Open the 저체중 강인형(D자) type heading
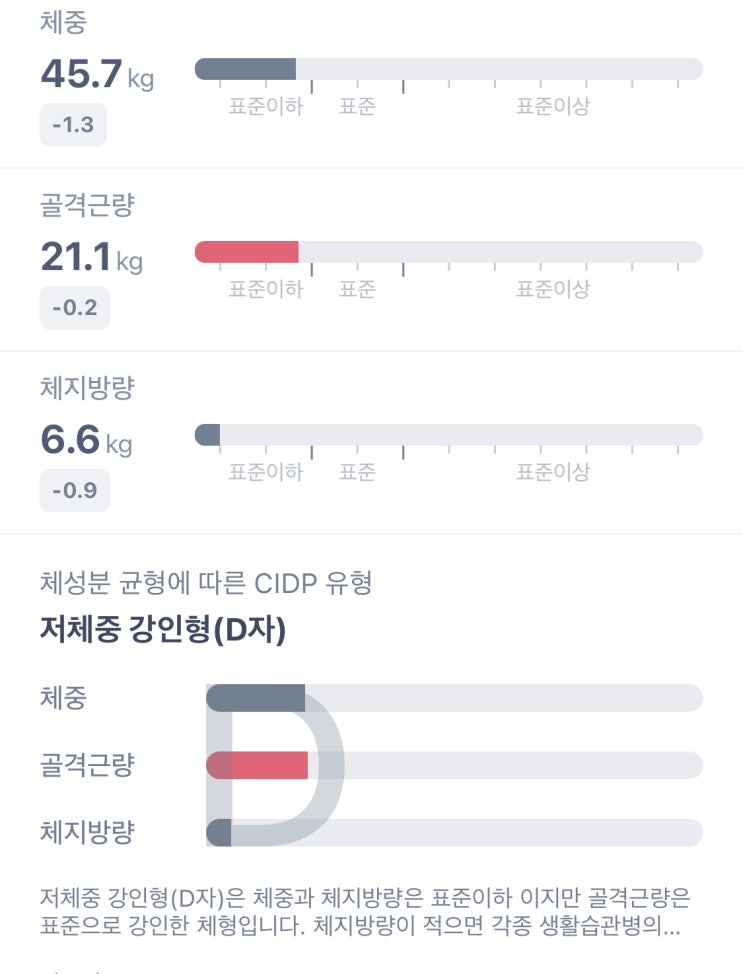The height and width of the screenshot is (974, 743). tap(163, 629)
